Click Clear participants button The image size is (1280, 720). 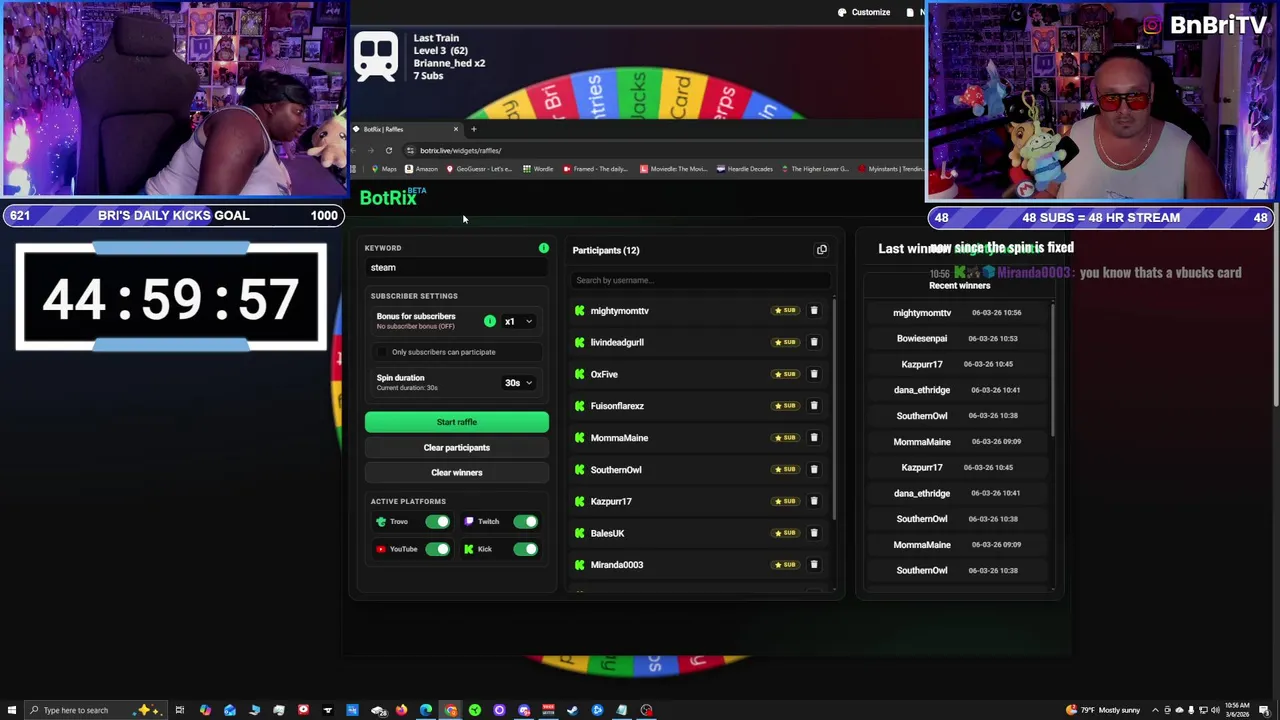point(457,448)
